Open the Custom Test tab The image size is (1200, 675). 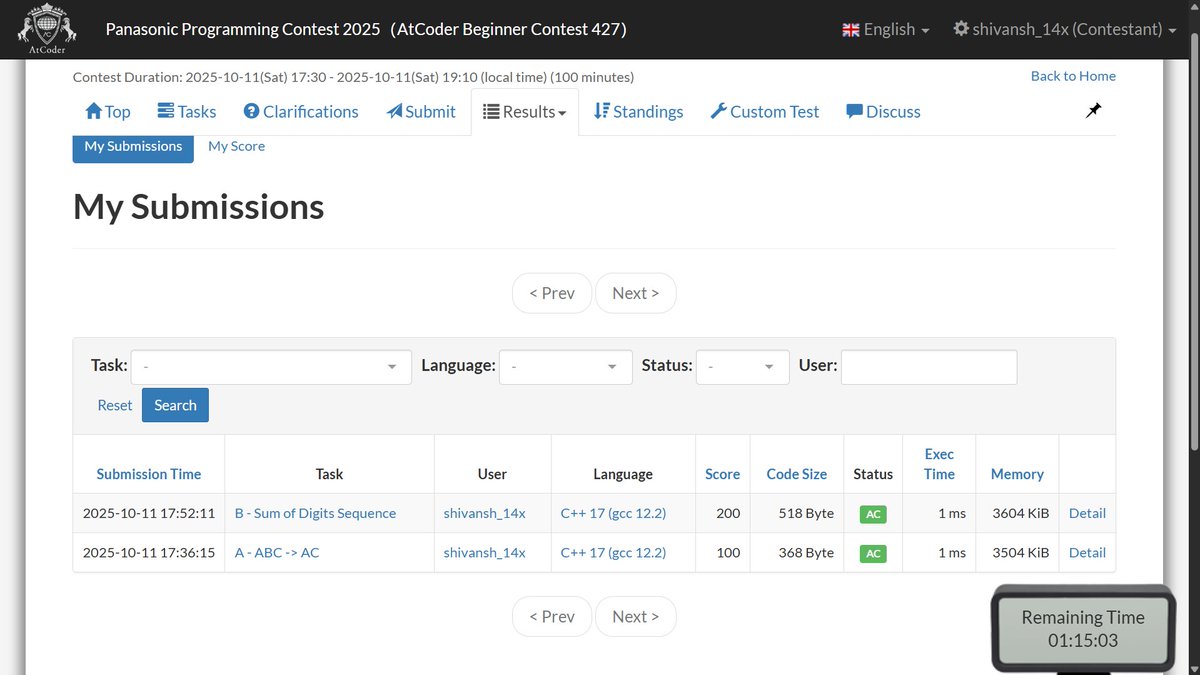tap(765, 112)
